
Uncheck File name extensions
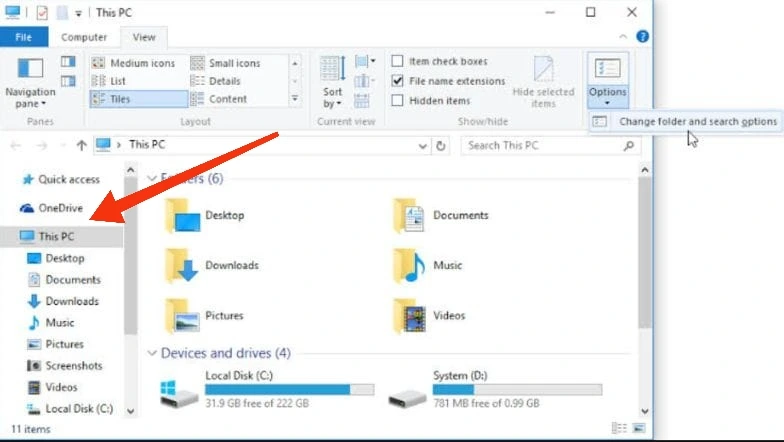(x=397, y=80)
